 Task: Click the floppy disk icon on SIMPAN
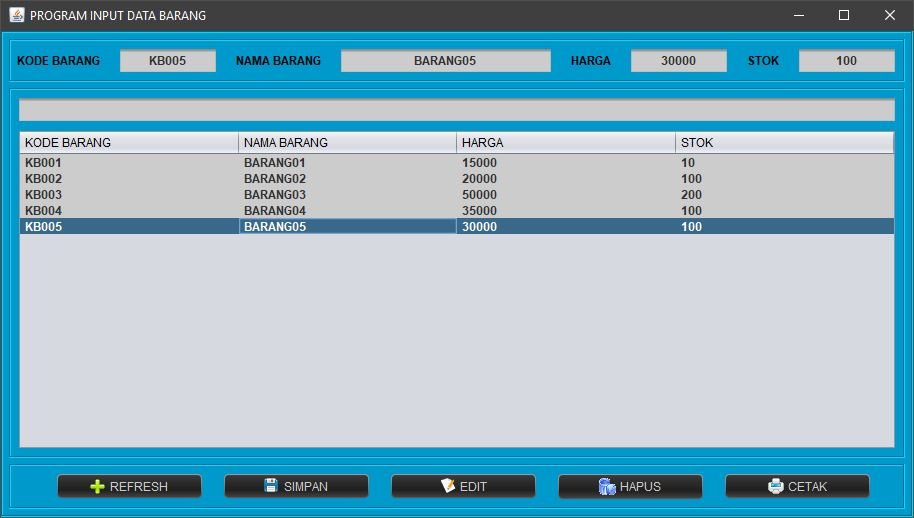[x=271, y=486]
